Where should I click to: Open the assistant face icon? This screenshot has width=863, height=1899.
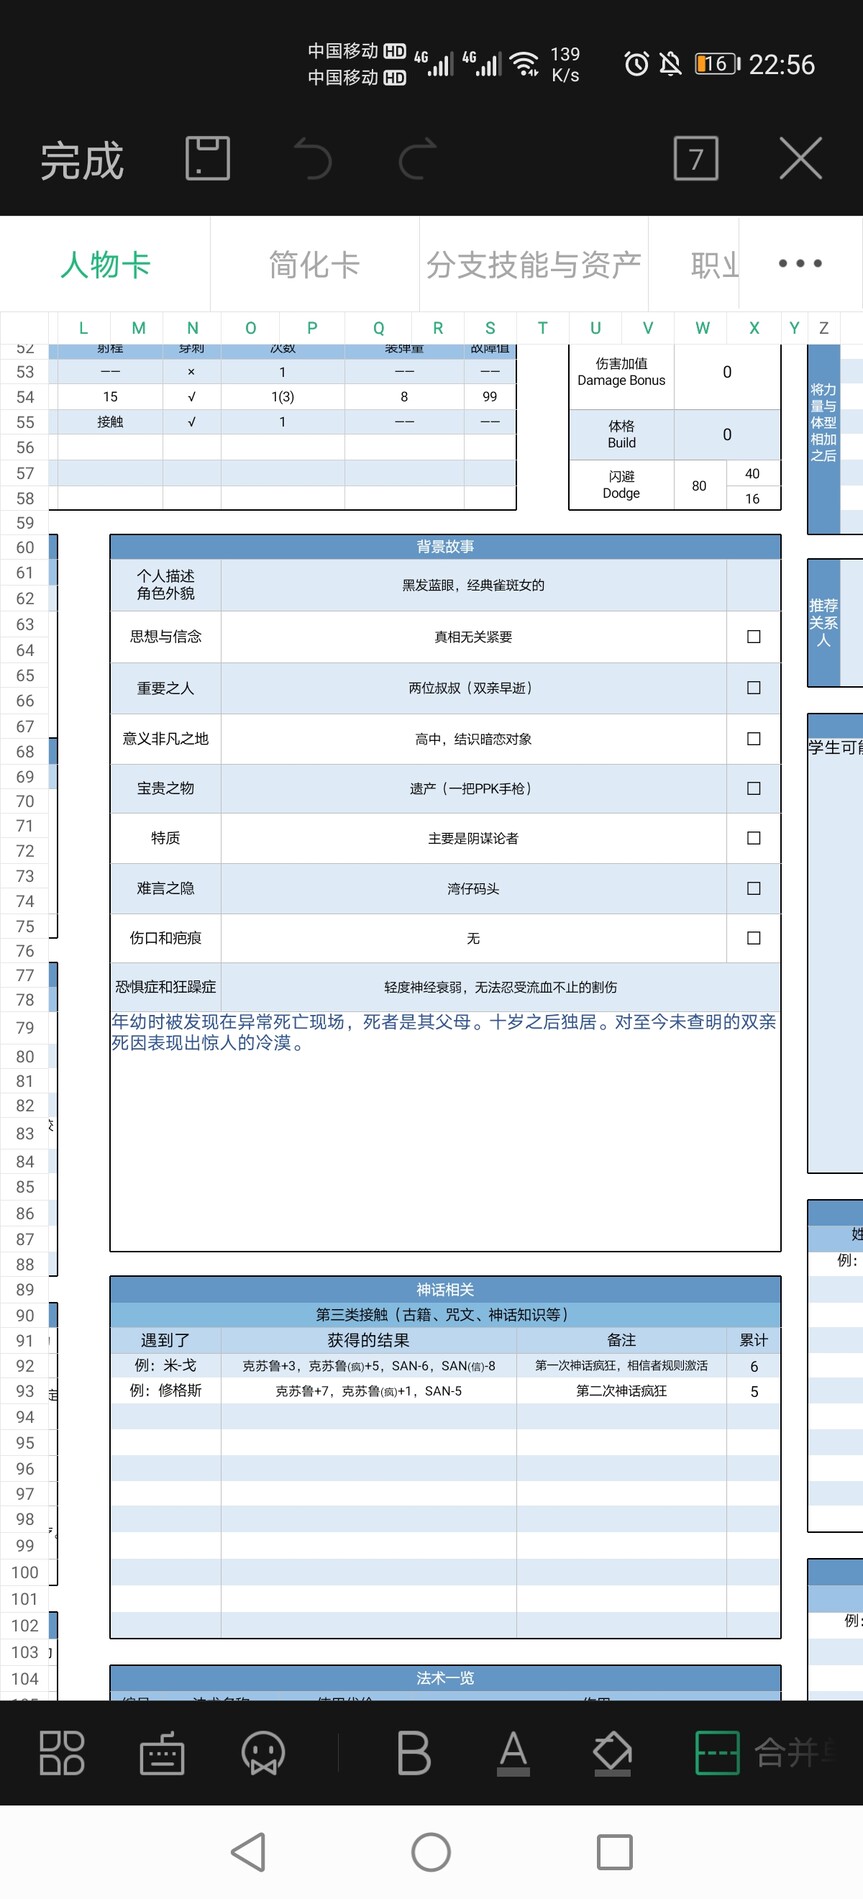(263, 1753)
